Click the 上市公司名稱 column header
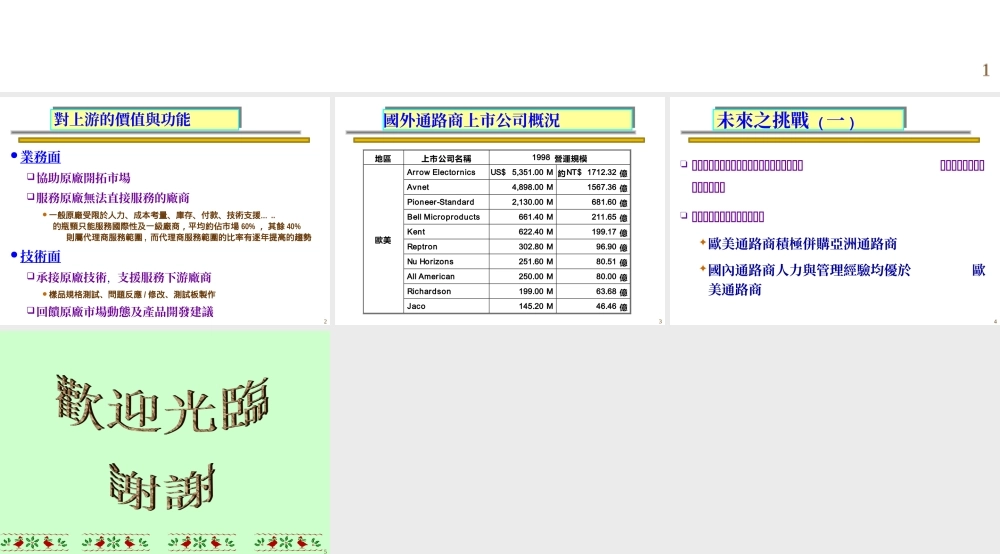 [x=446, y=158]
